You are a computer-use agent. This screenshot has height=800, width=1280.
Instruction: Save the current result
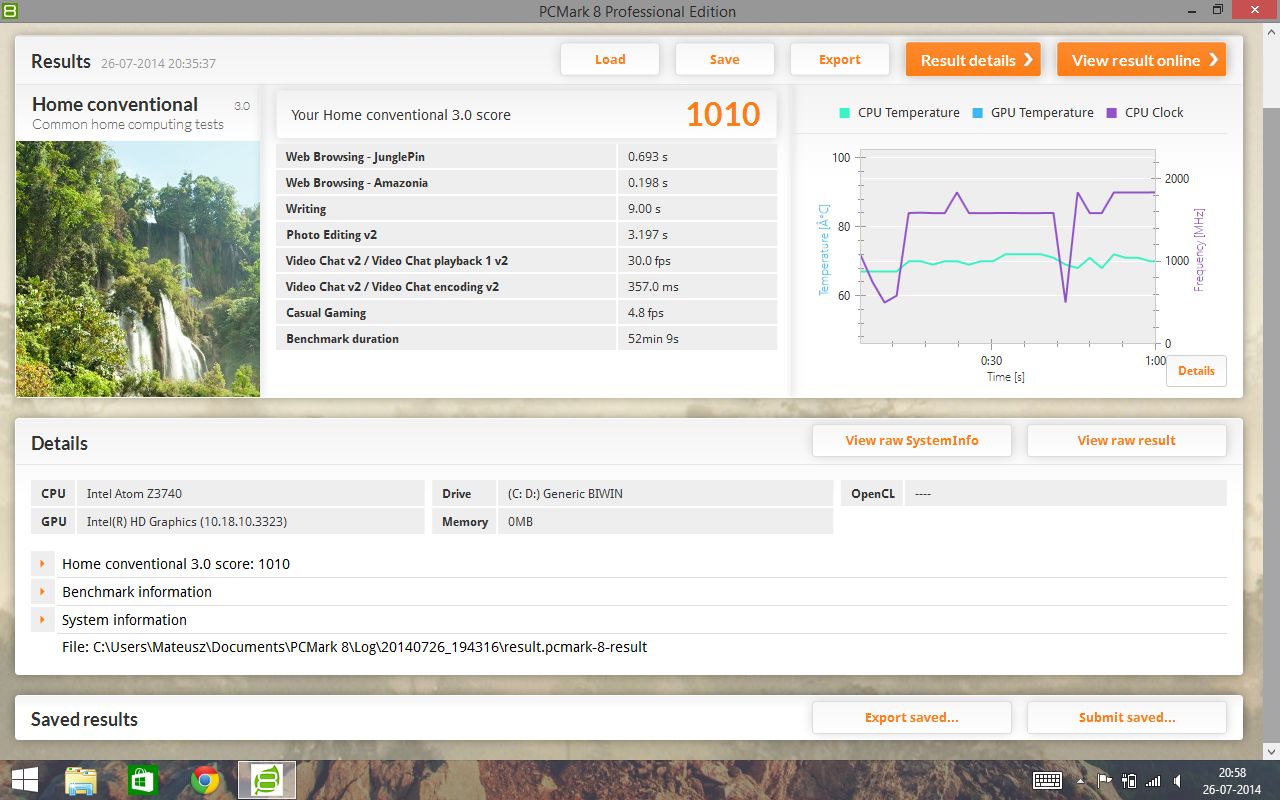[725, 59]
